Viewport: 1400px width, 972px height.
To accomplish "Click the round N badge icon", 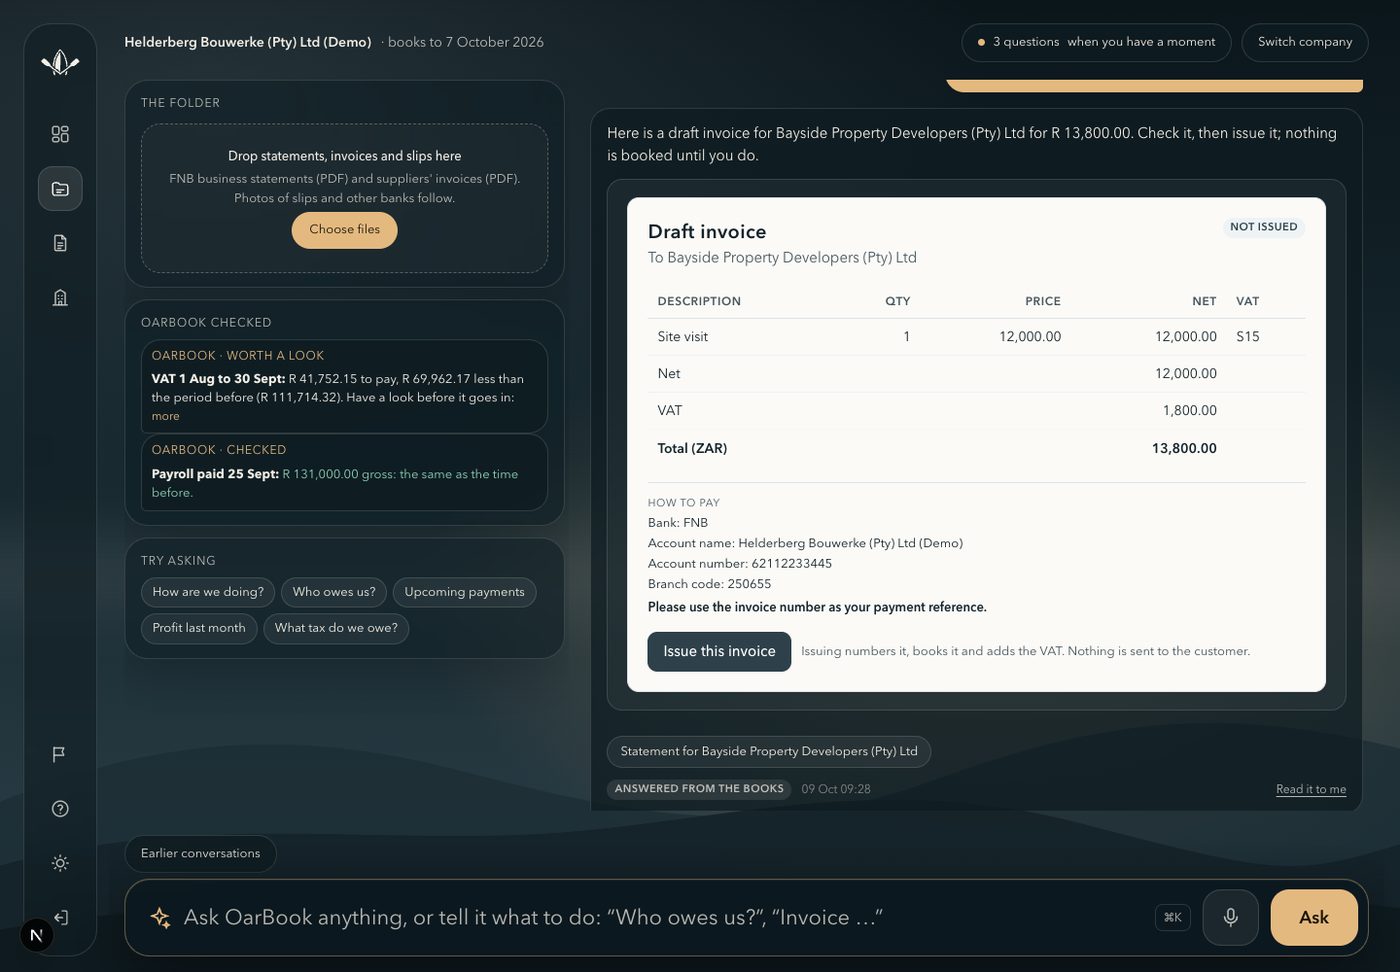I will point(36,935).
